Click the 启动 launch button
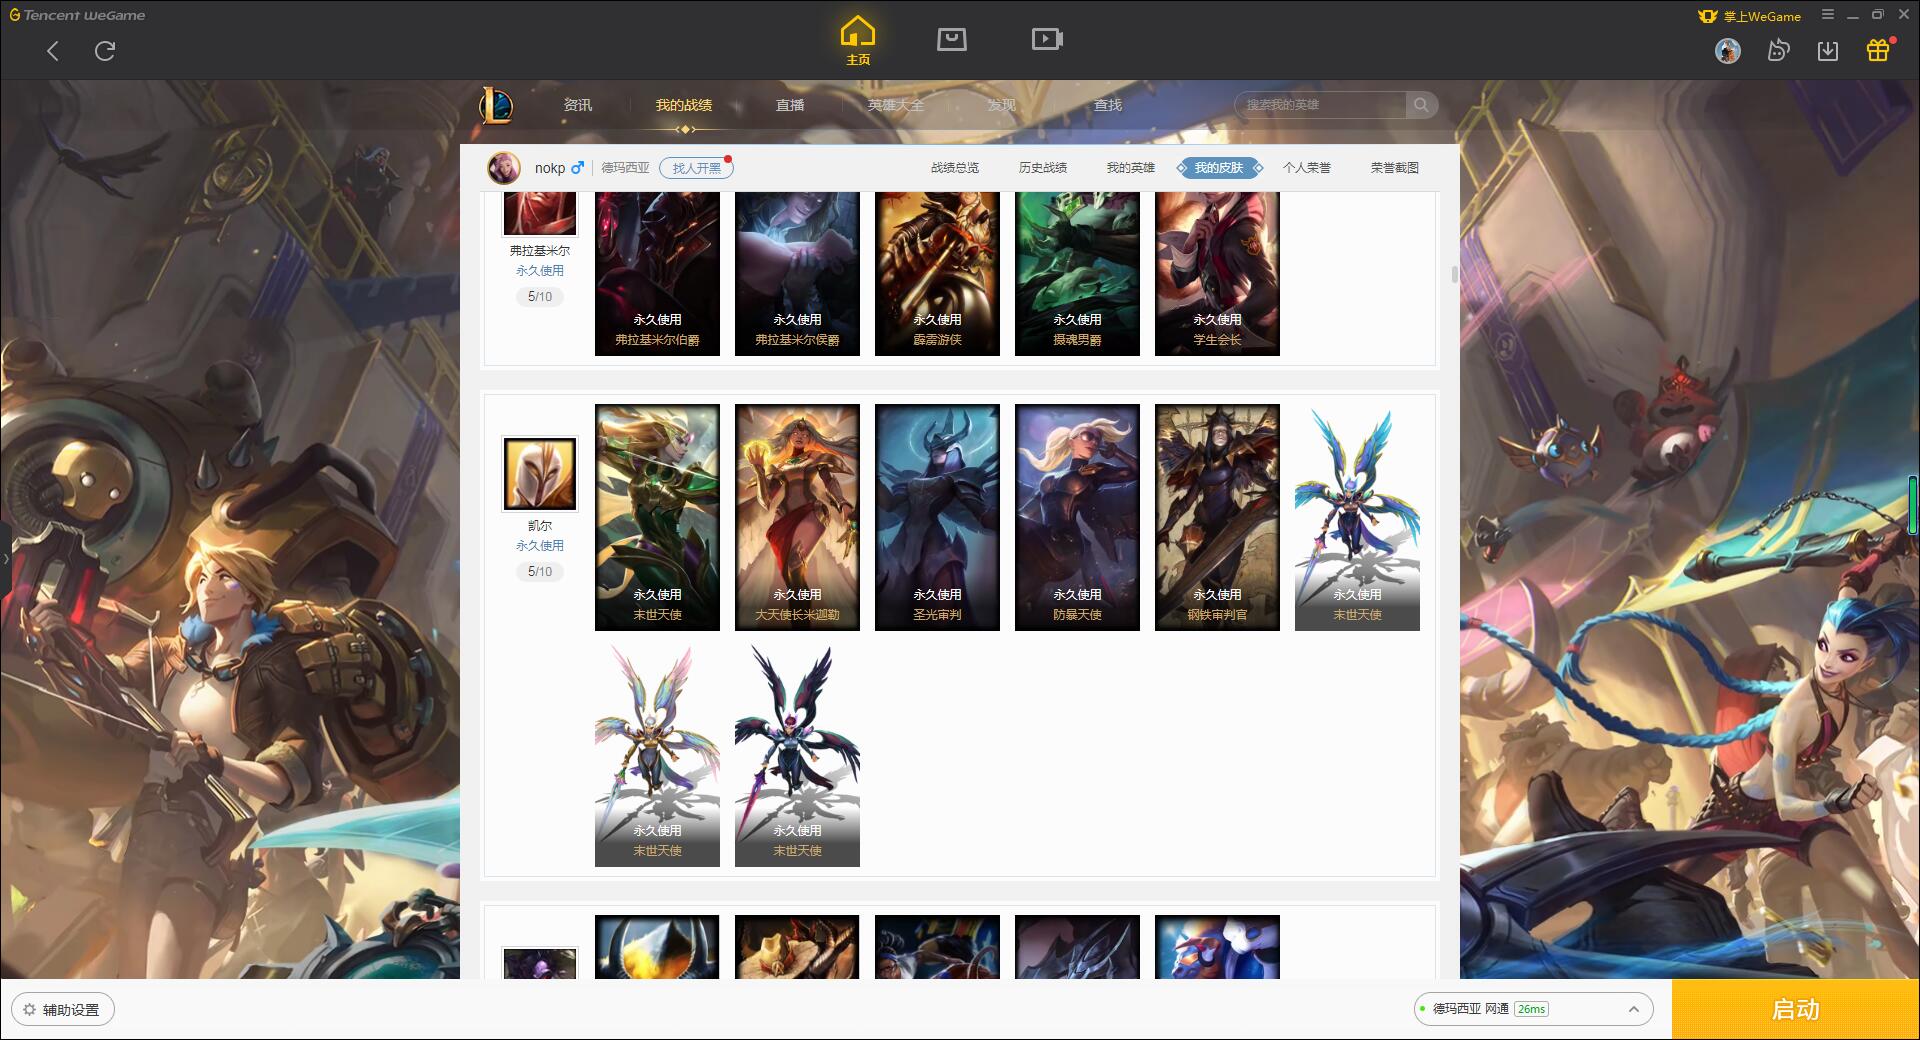Viewport: 1920px width, 1040px height. pos(1796,1010)
